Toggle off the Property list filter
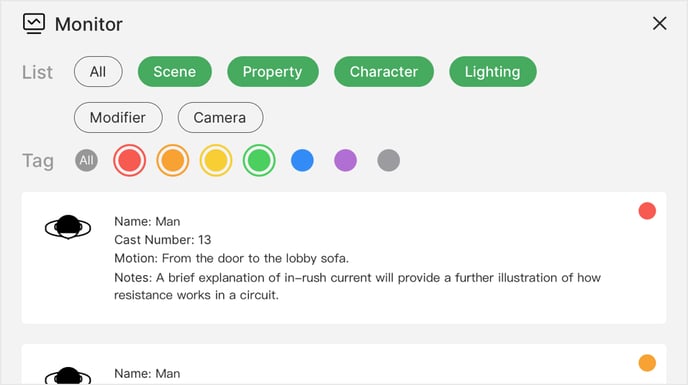Viewport: 688px width, 385px height. tap(272, 72)
